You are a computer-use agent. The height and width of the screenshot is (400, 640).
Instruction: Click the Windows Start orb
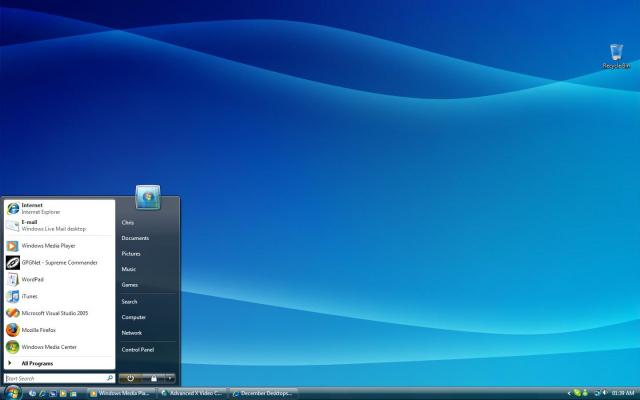[13, 392]
